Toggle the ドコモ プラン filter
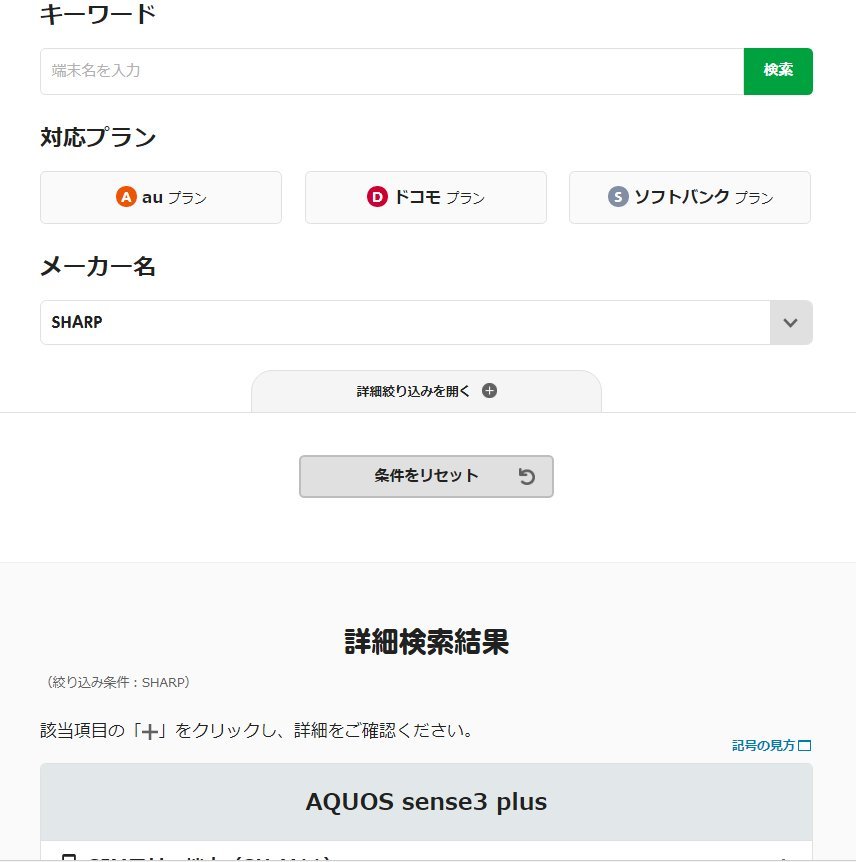The height and width of the screenshot is (862, 856). [x=426, y=197]
